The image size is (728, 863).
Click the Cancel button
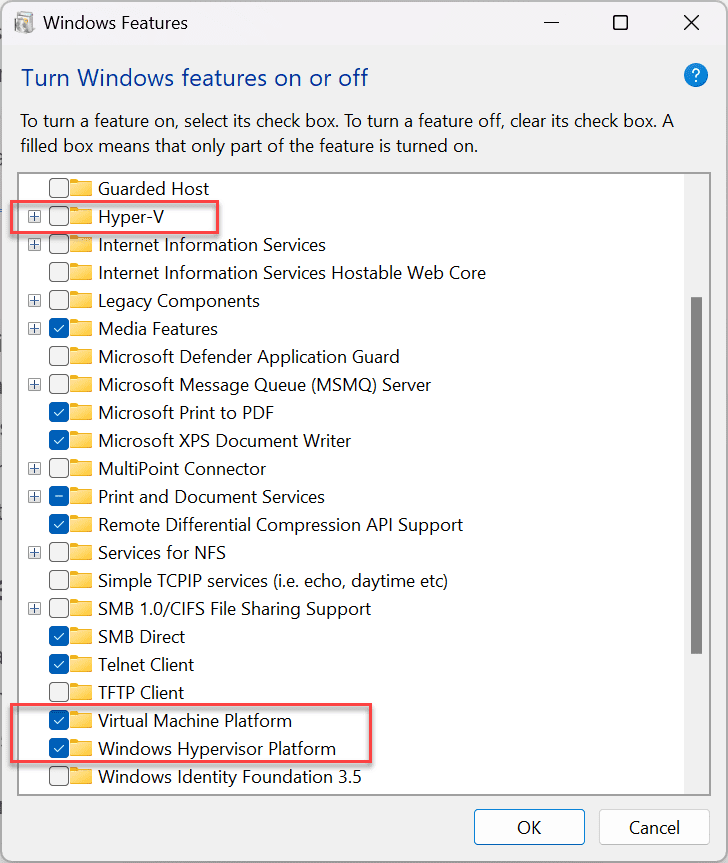(654, 827)
